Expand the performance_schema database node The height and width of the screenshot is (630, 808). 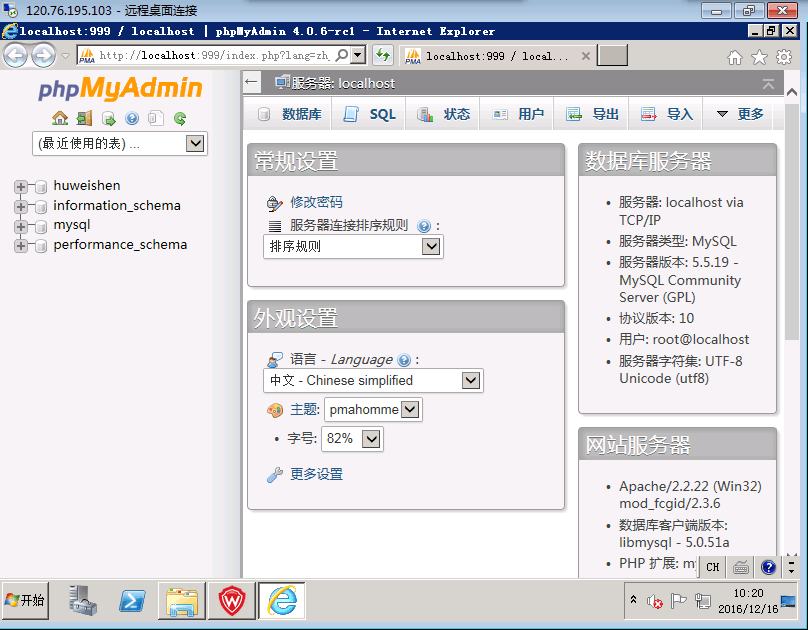(21, 246)
